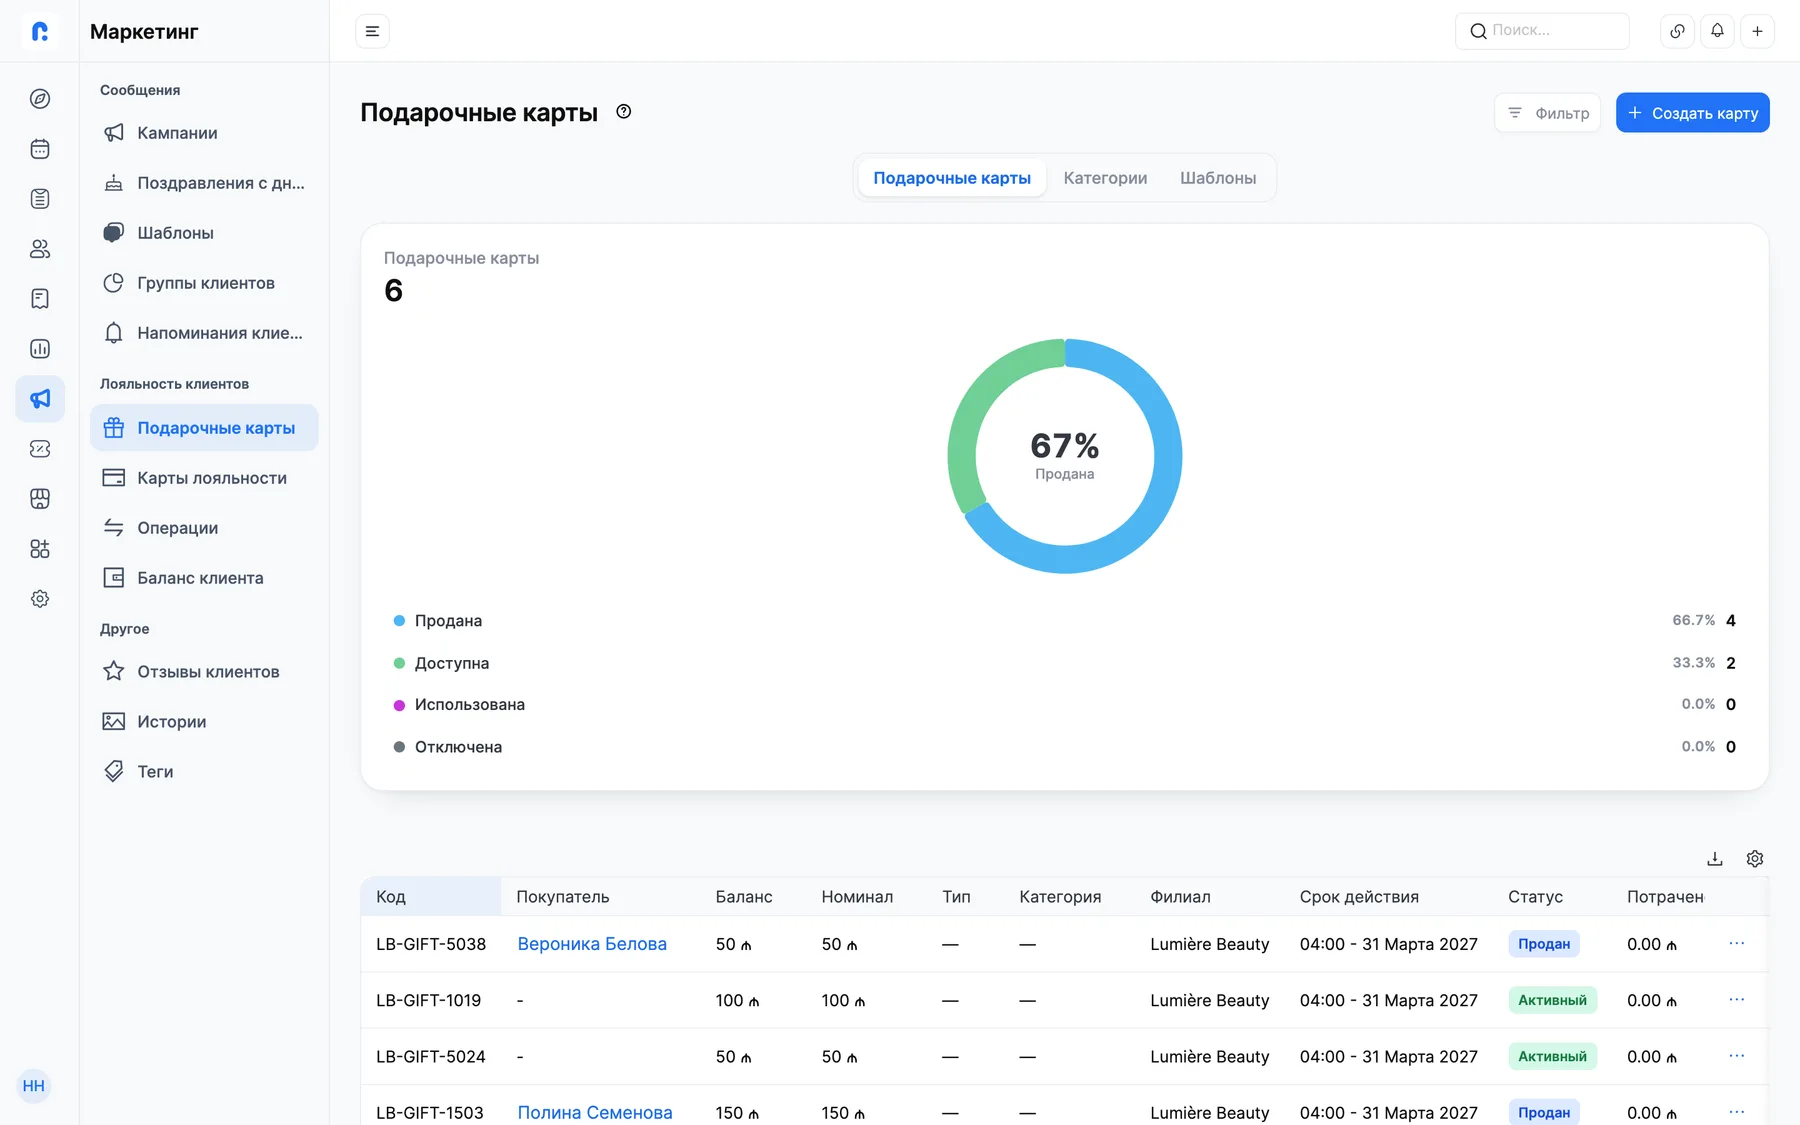Switch to the Категории tab

1105,178
